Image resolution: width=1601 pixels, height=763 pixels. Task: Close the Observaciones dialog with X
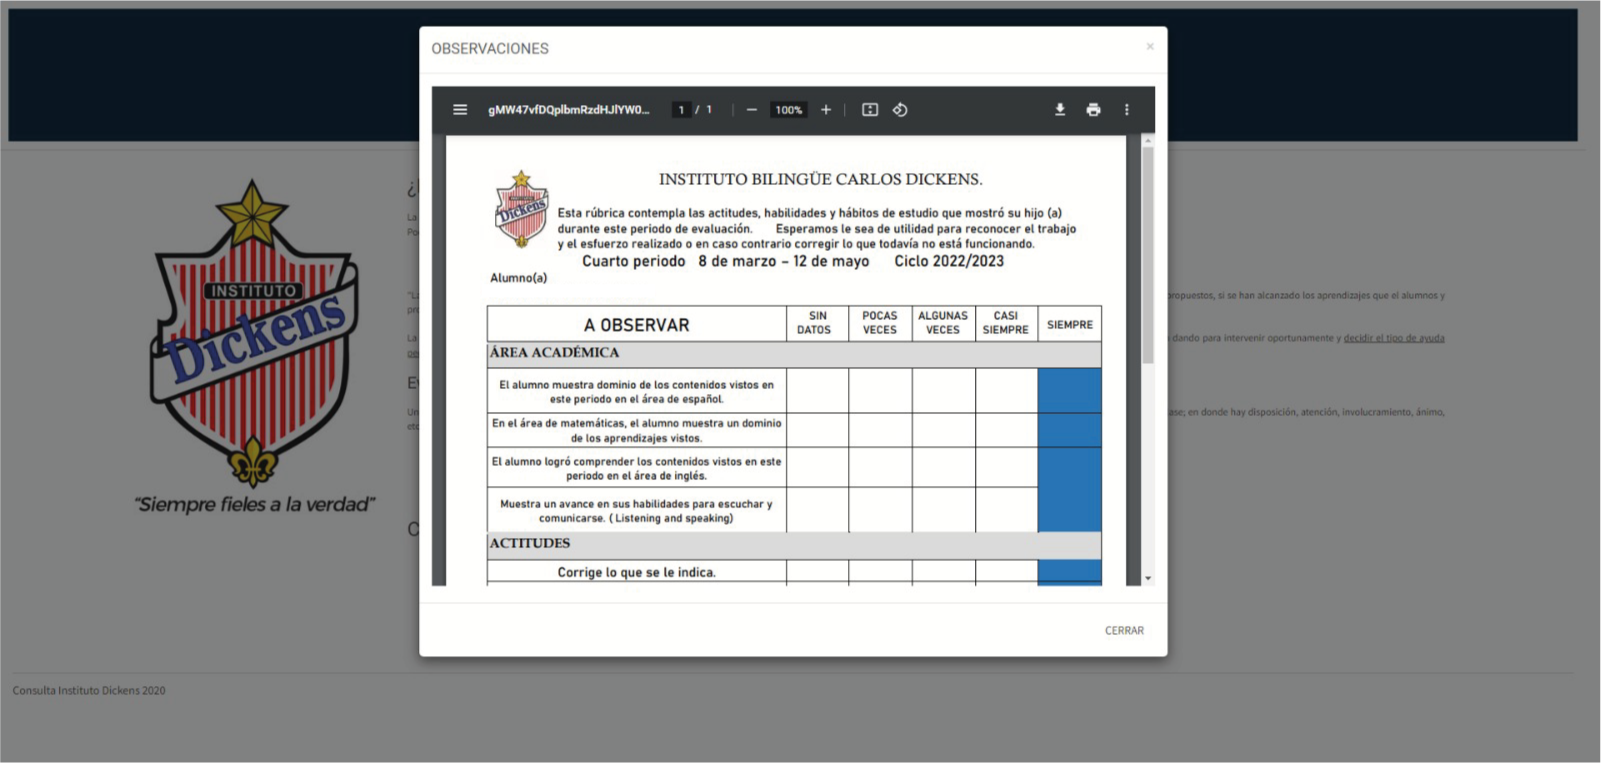[1150, 47]
